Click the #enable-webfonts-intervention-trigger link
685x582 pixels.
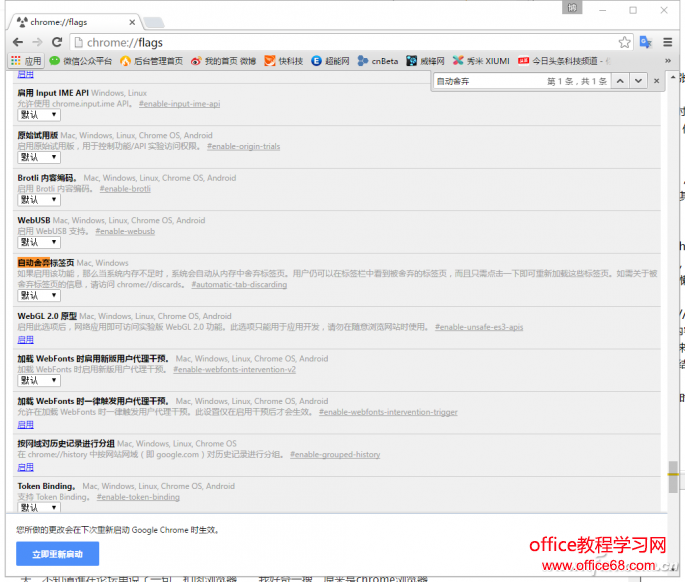click(388, 412)
